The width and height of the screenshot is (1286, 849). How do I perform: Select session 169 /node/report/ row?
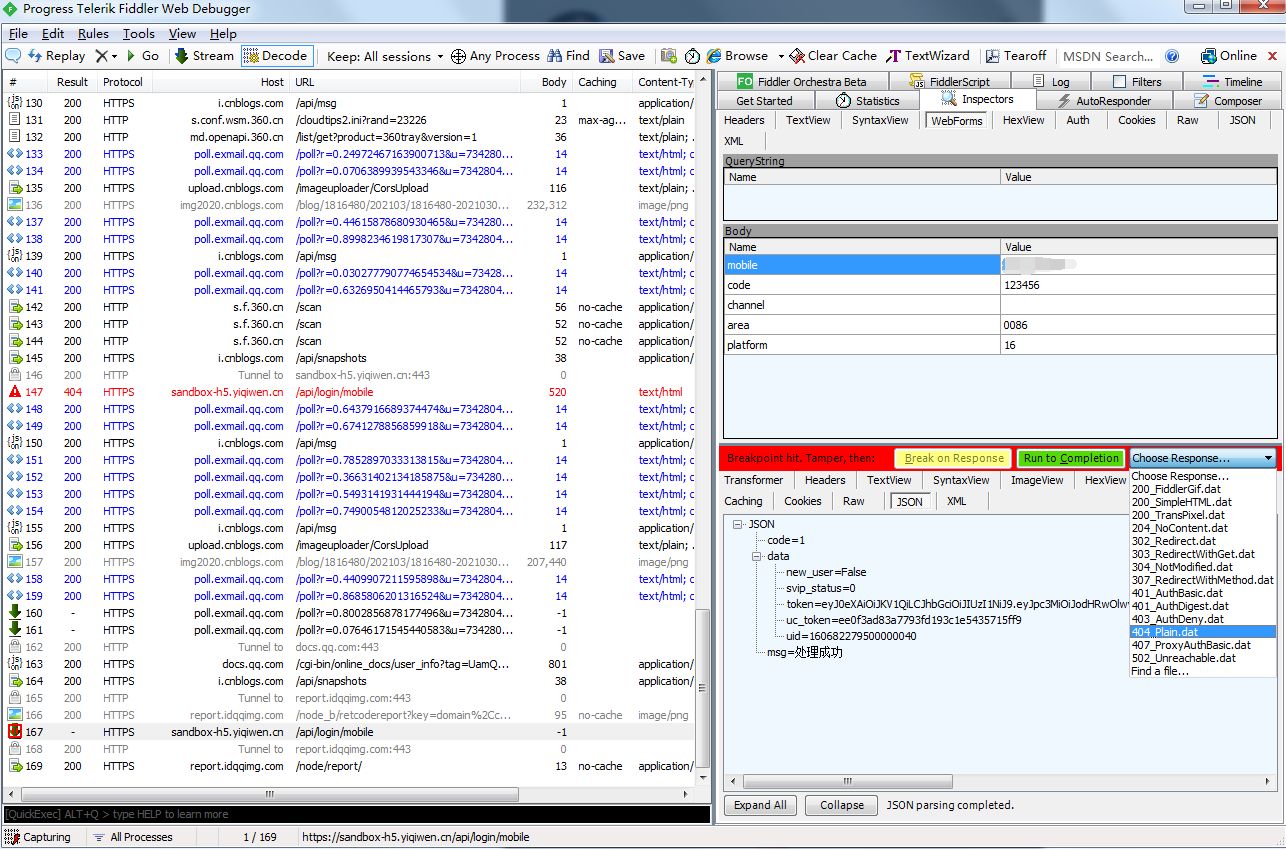coord(350,766)
